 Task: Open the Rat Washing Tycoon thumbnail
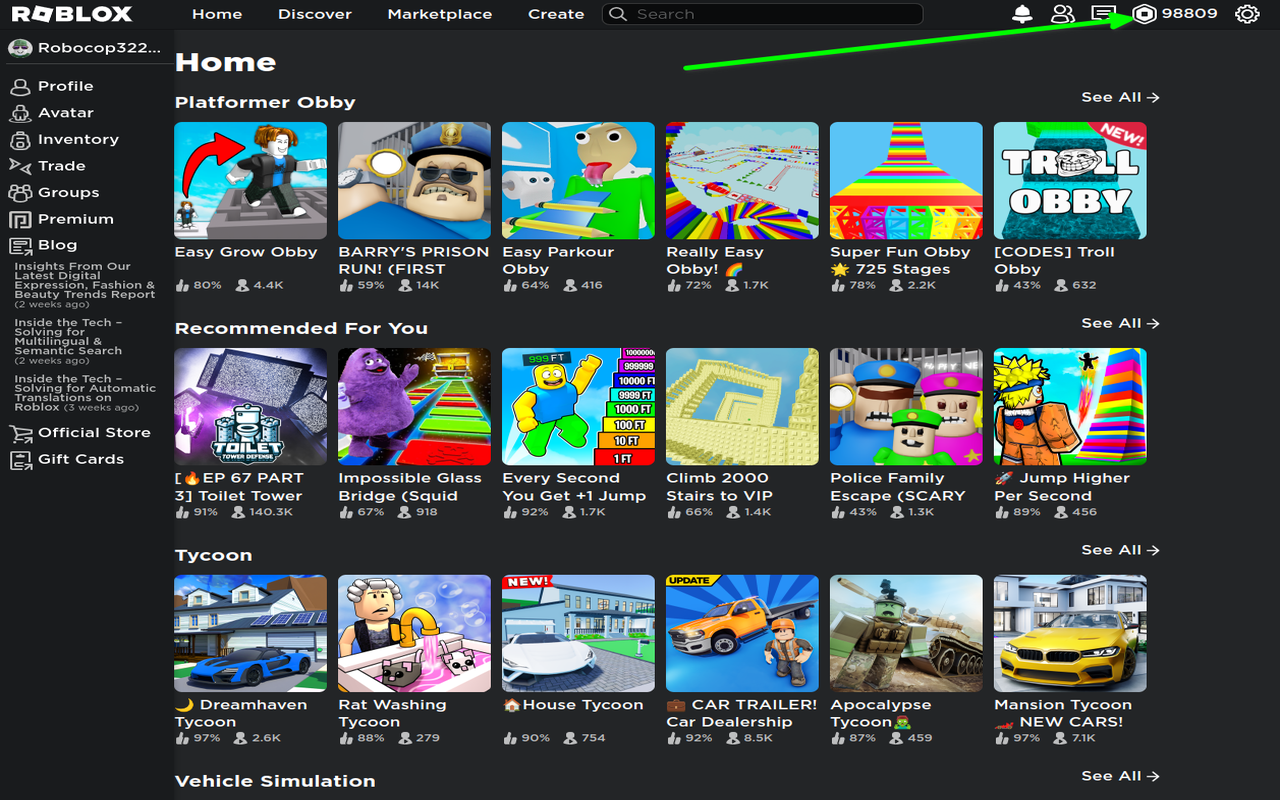click(x=414, y=633)
